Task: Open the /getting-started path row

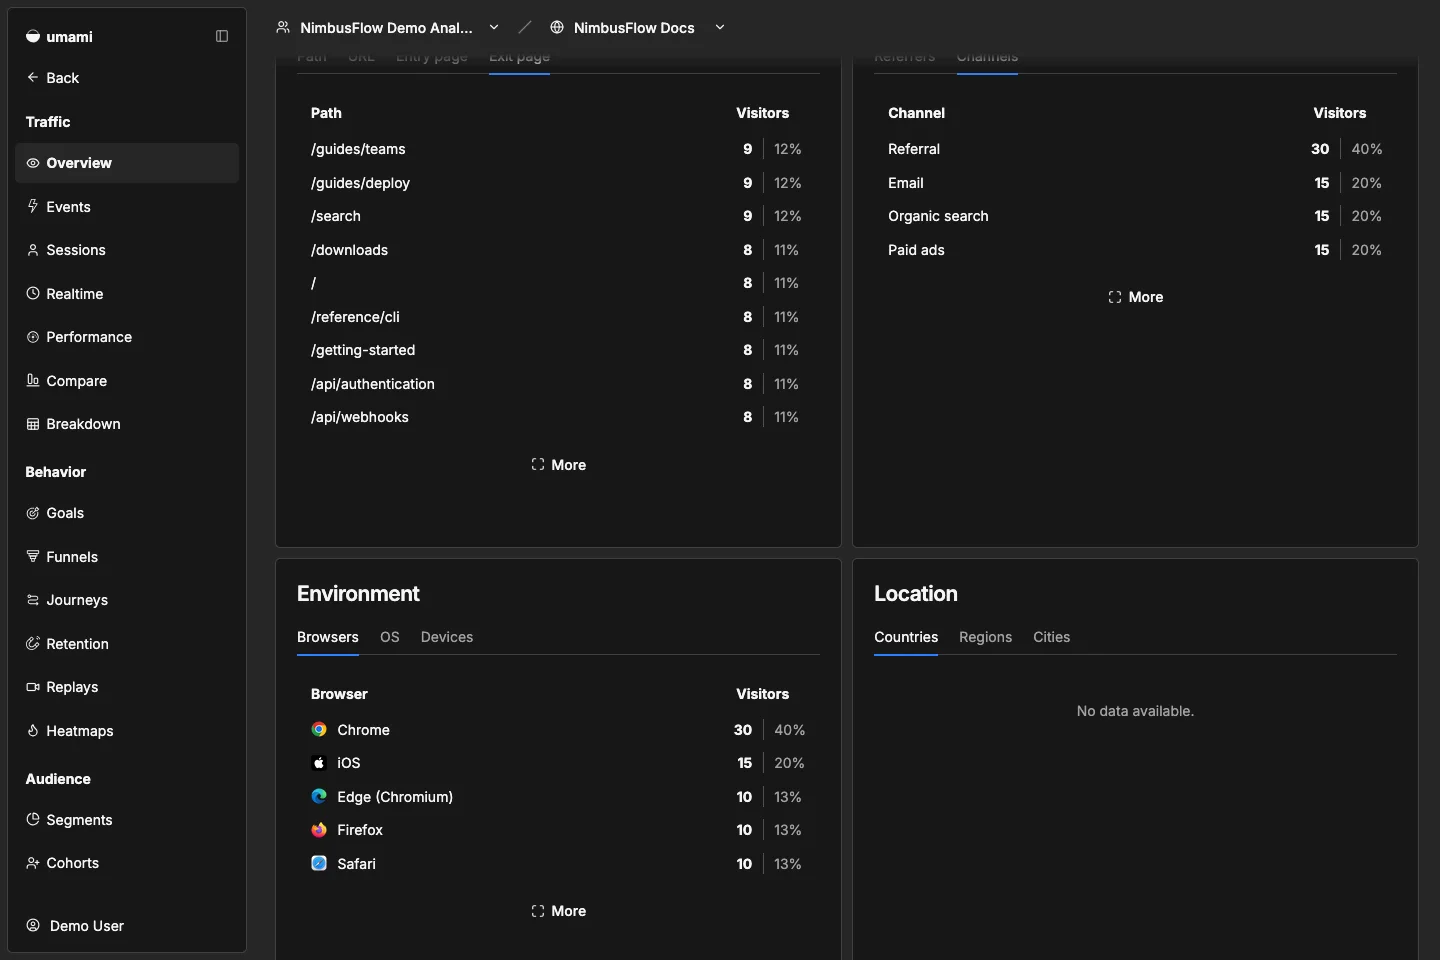Action: pos(557,350)
